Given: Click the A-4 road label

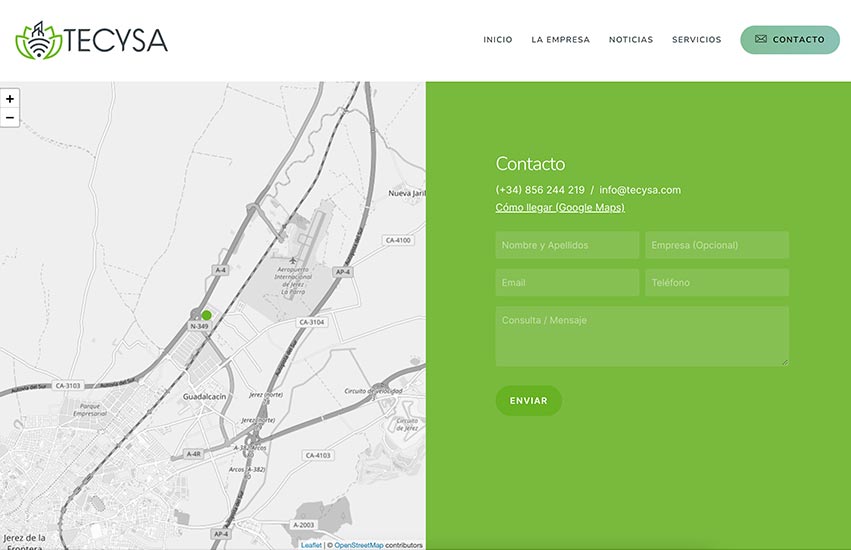Looking at the screenshot, I should coord(220,270).
